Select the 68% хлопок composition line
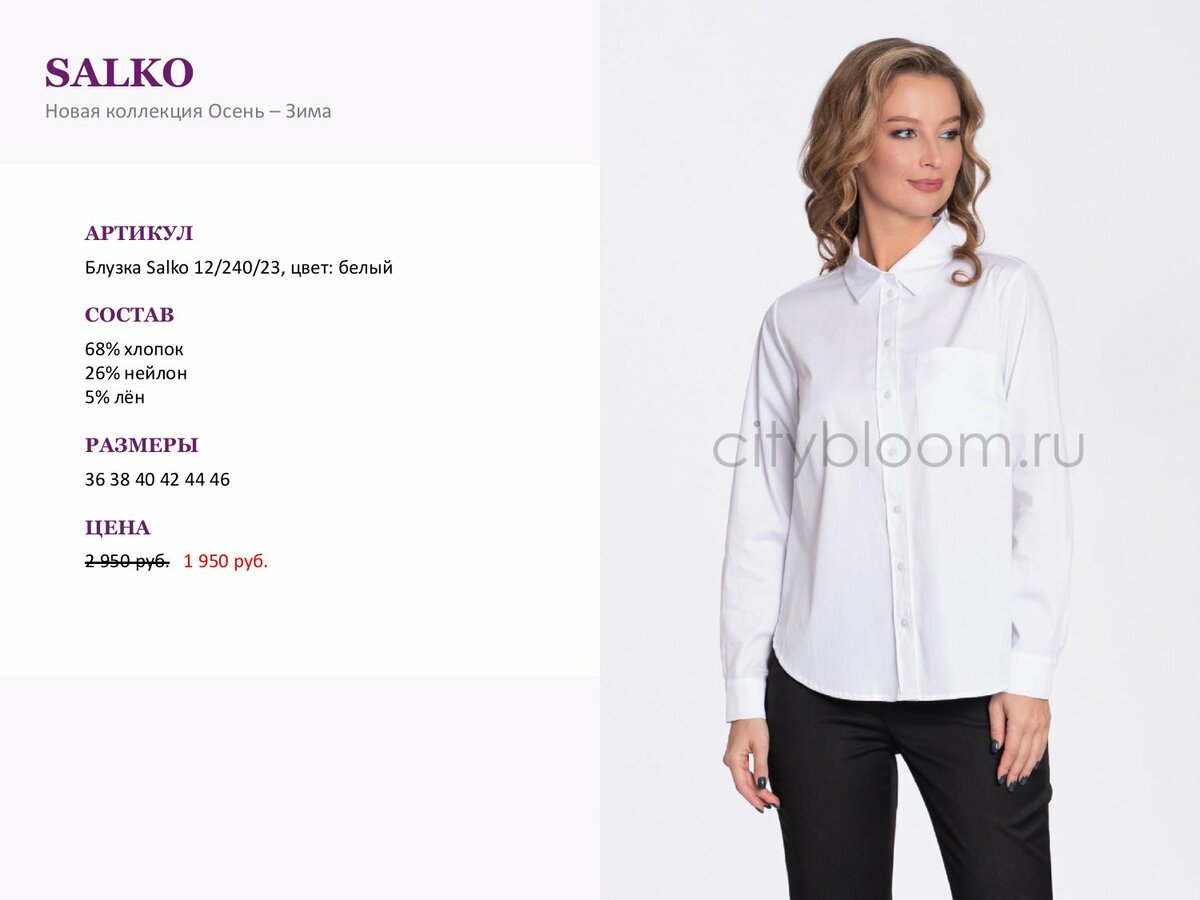This screenshot has height=900, width=1200. point(134,350)
